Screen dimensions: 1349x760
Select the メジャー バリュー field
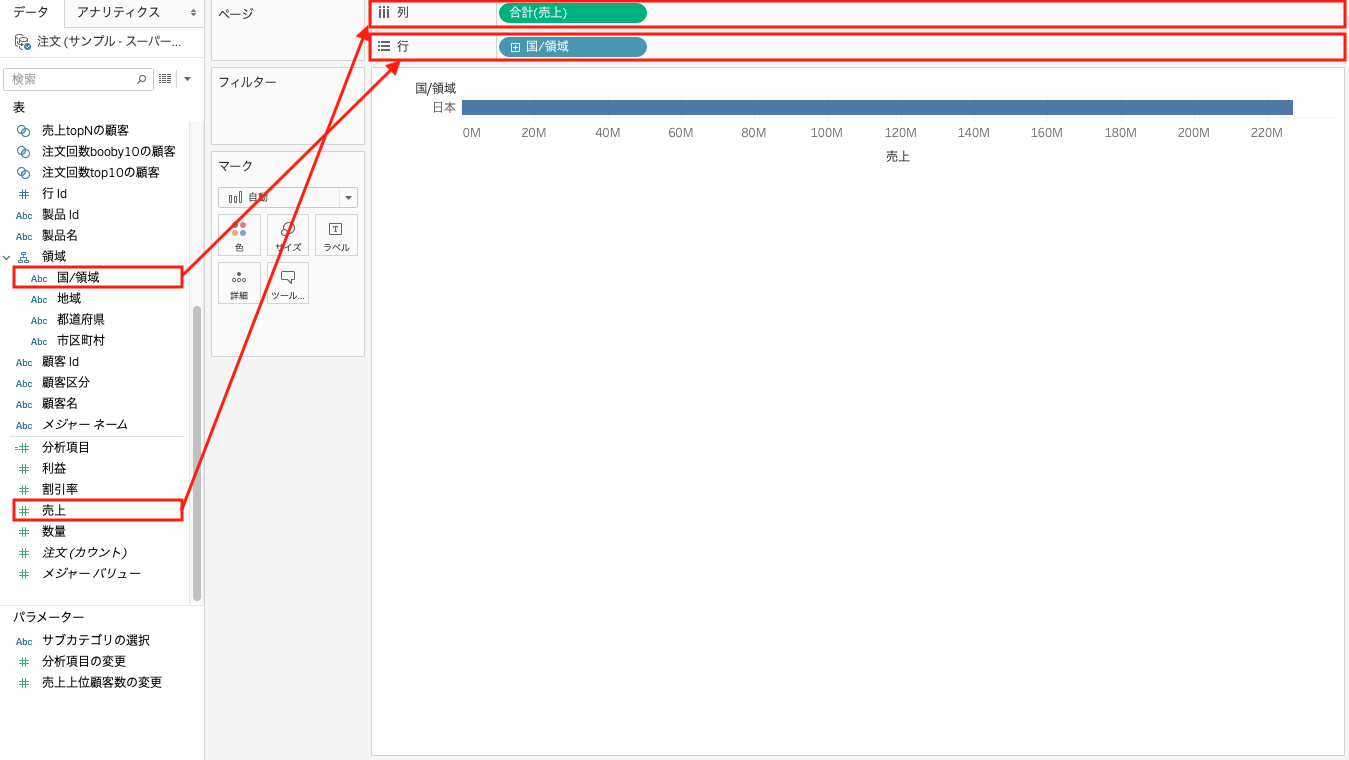[x=91, y=574]
